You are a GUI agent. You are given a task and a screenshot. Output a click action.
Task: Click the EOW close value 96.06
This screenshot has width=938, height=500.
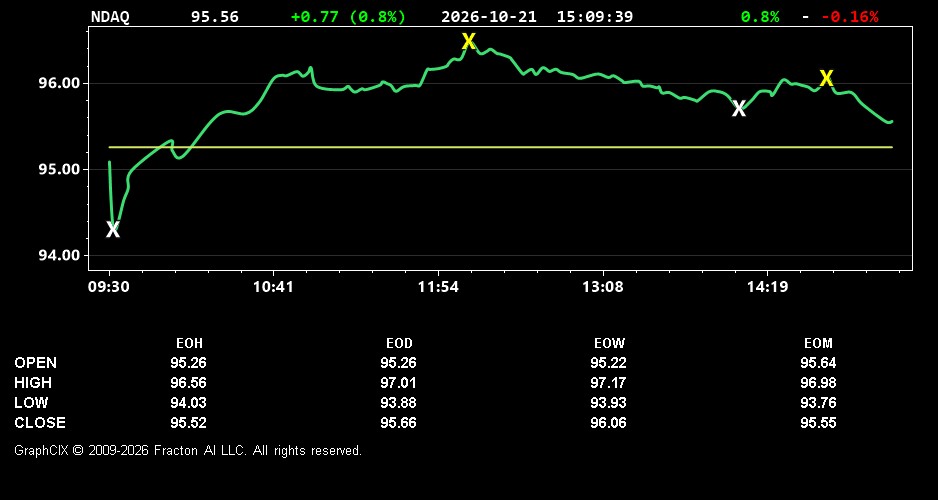tap(608, 423)
